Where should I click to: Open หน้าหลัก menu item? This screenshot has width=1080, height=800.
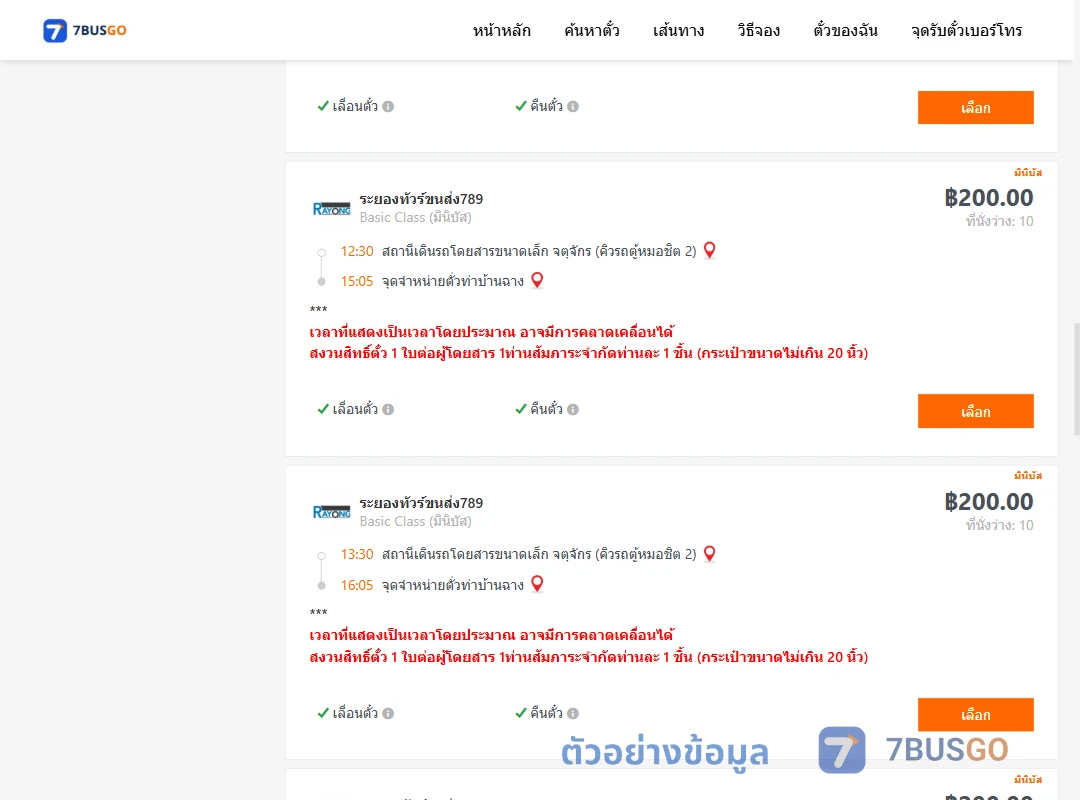coord(501,30)
